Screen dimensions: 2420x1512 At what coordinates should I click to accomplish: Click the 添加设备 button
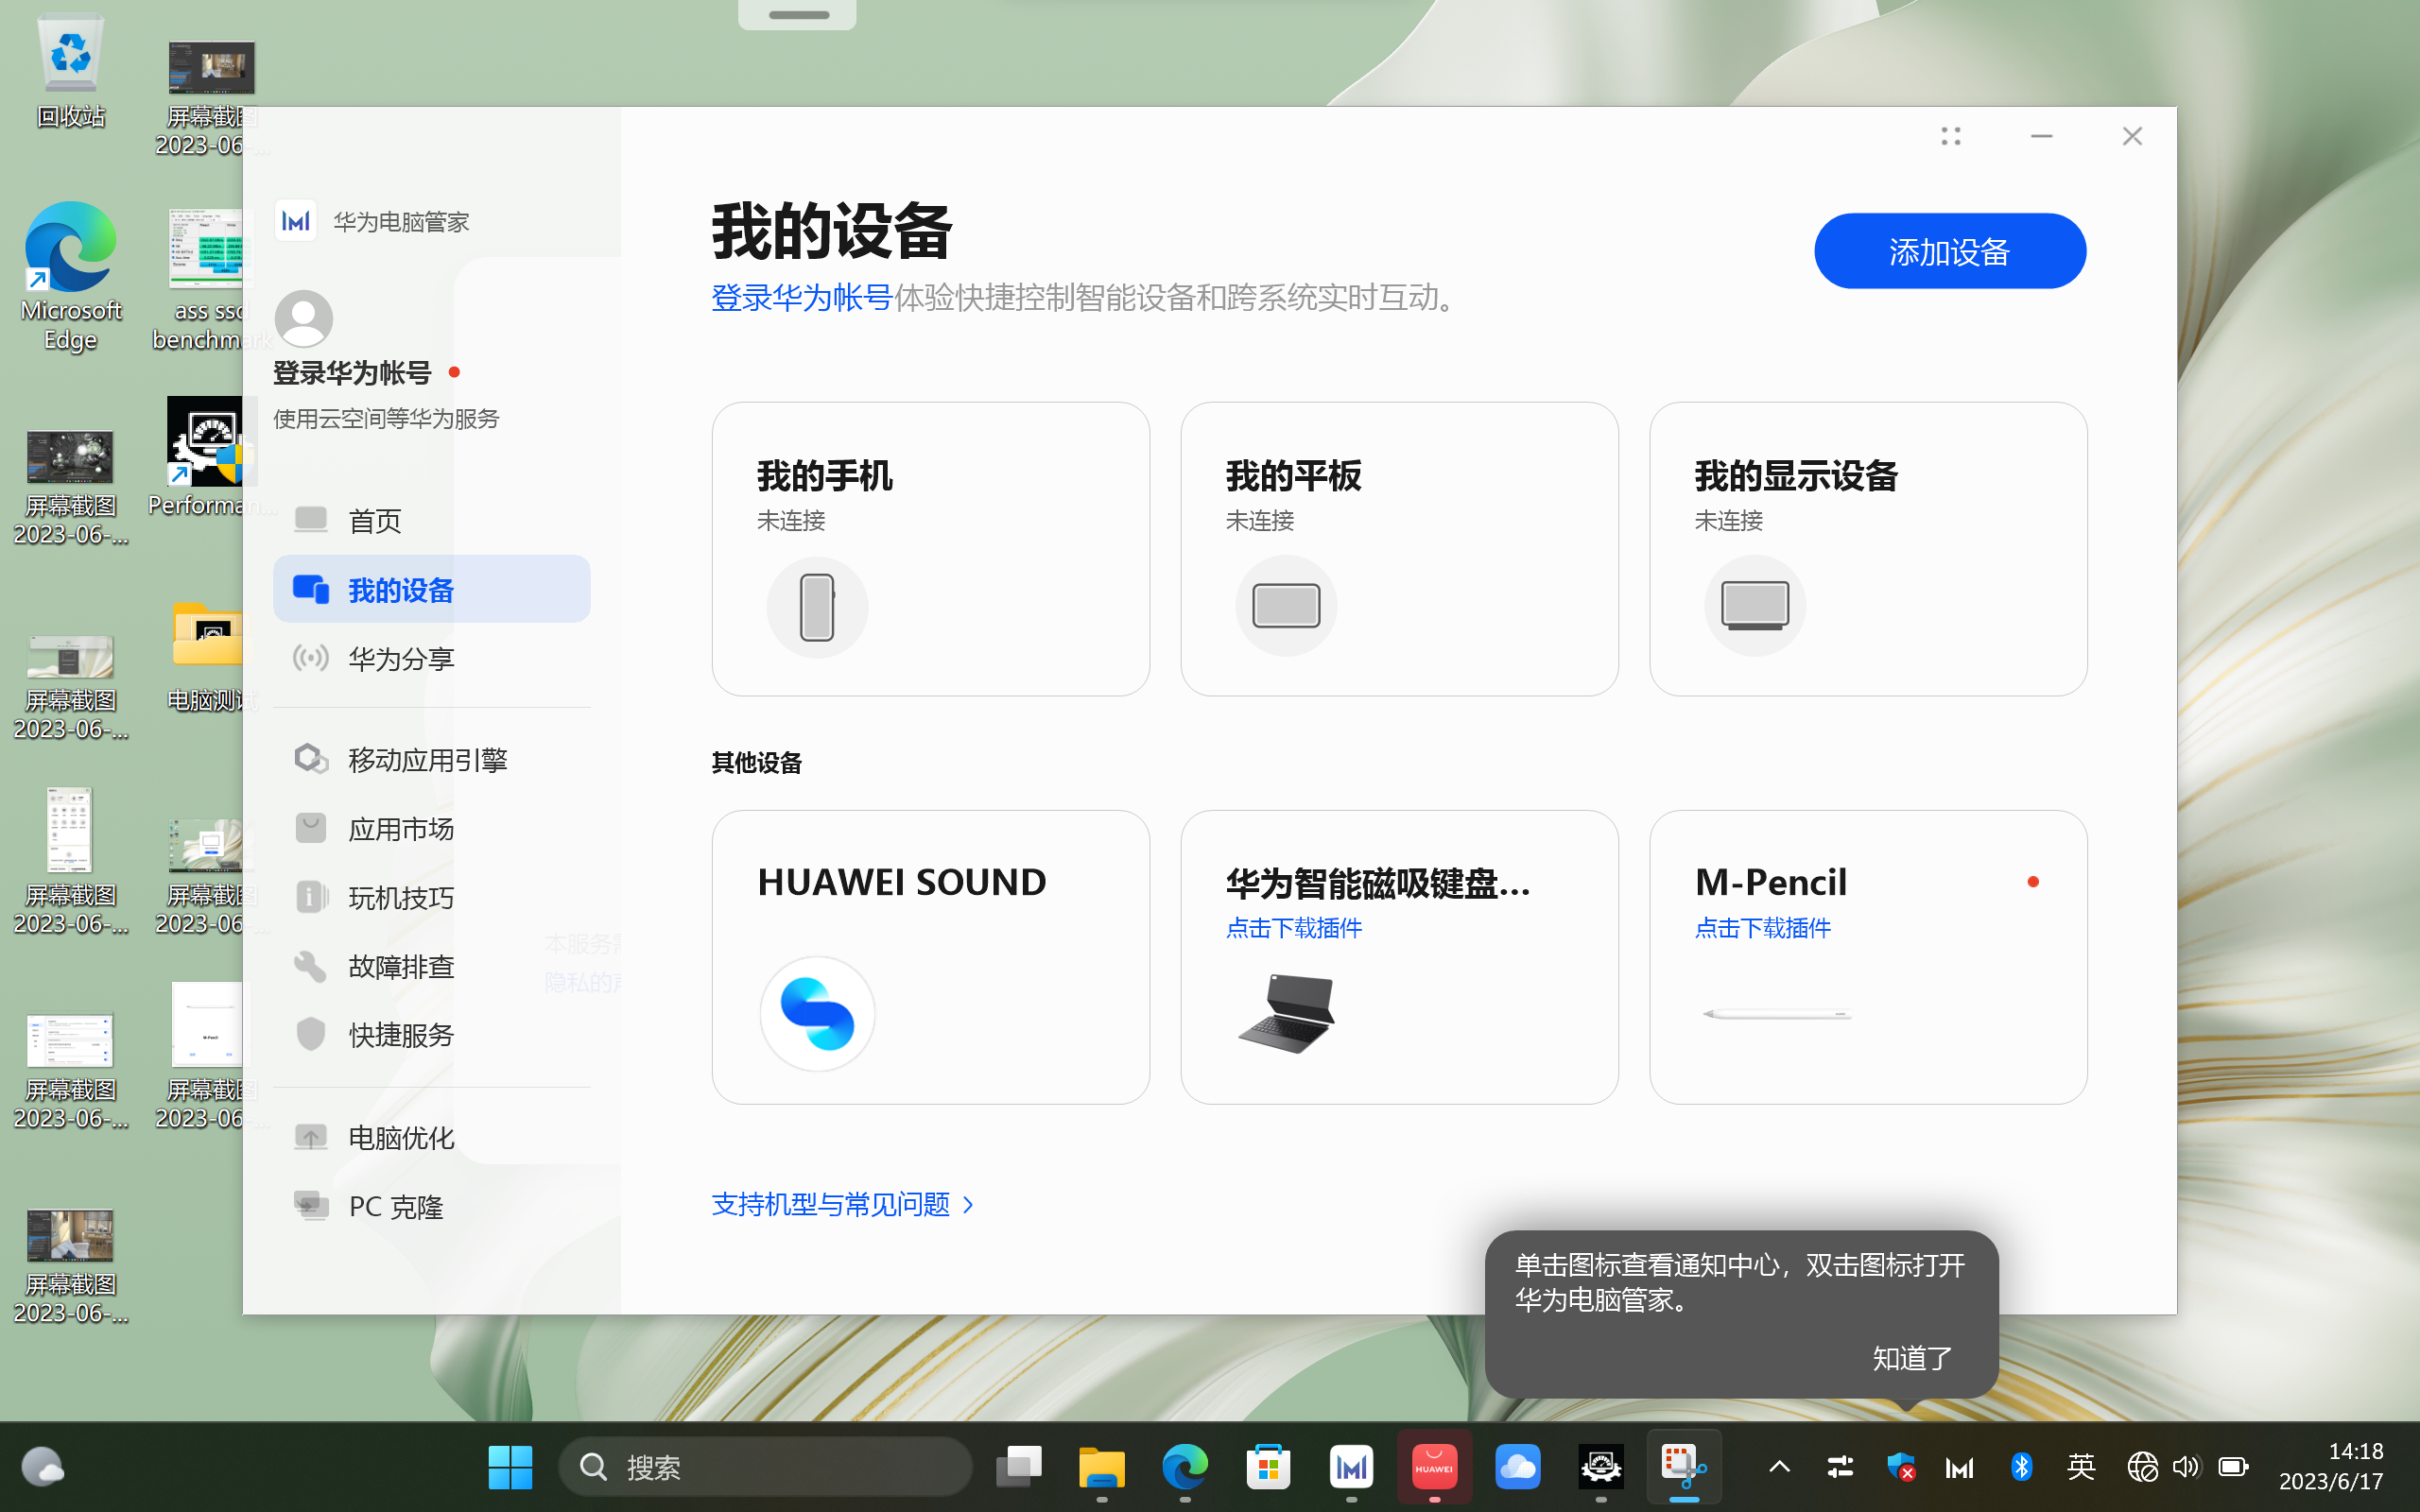tap(1949, 251)
